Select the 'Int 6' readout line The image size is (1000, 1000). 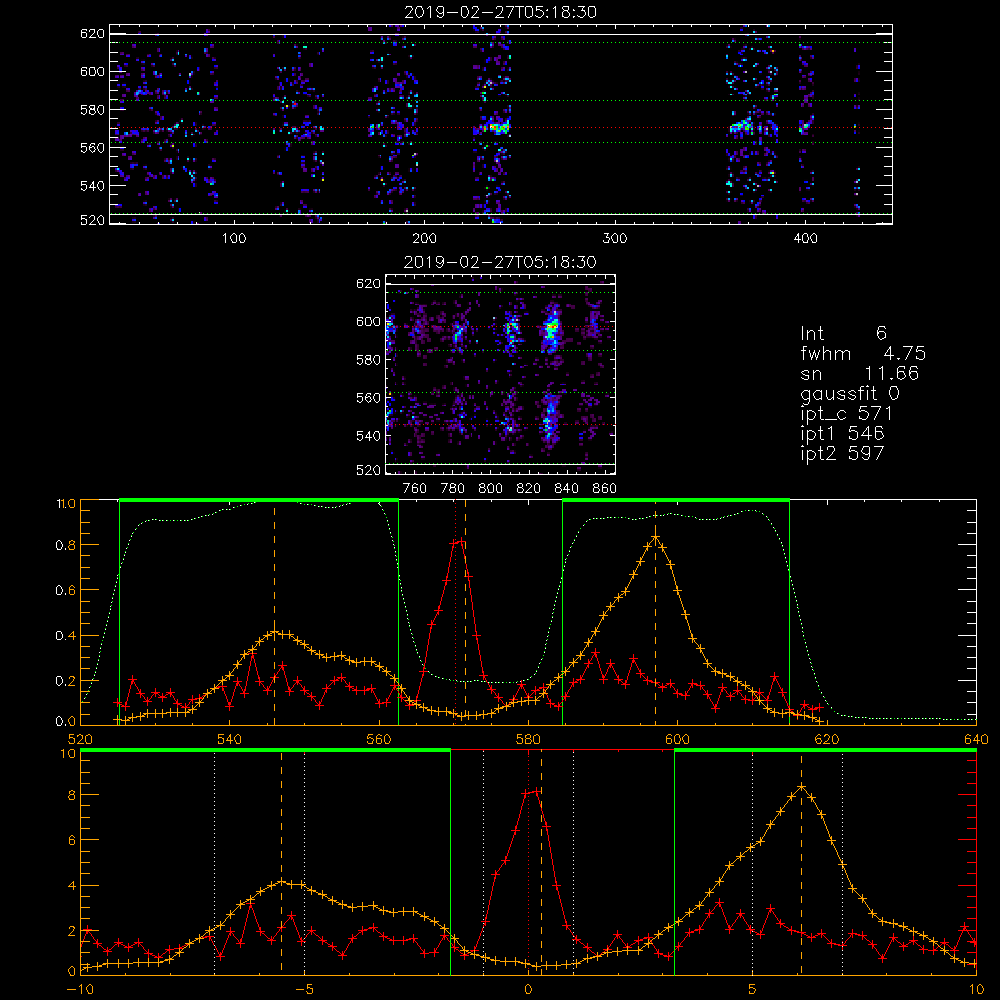tap(843, 333)
